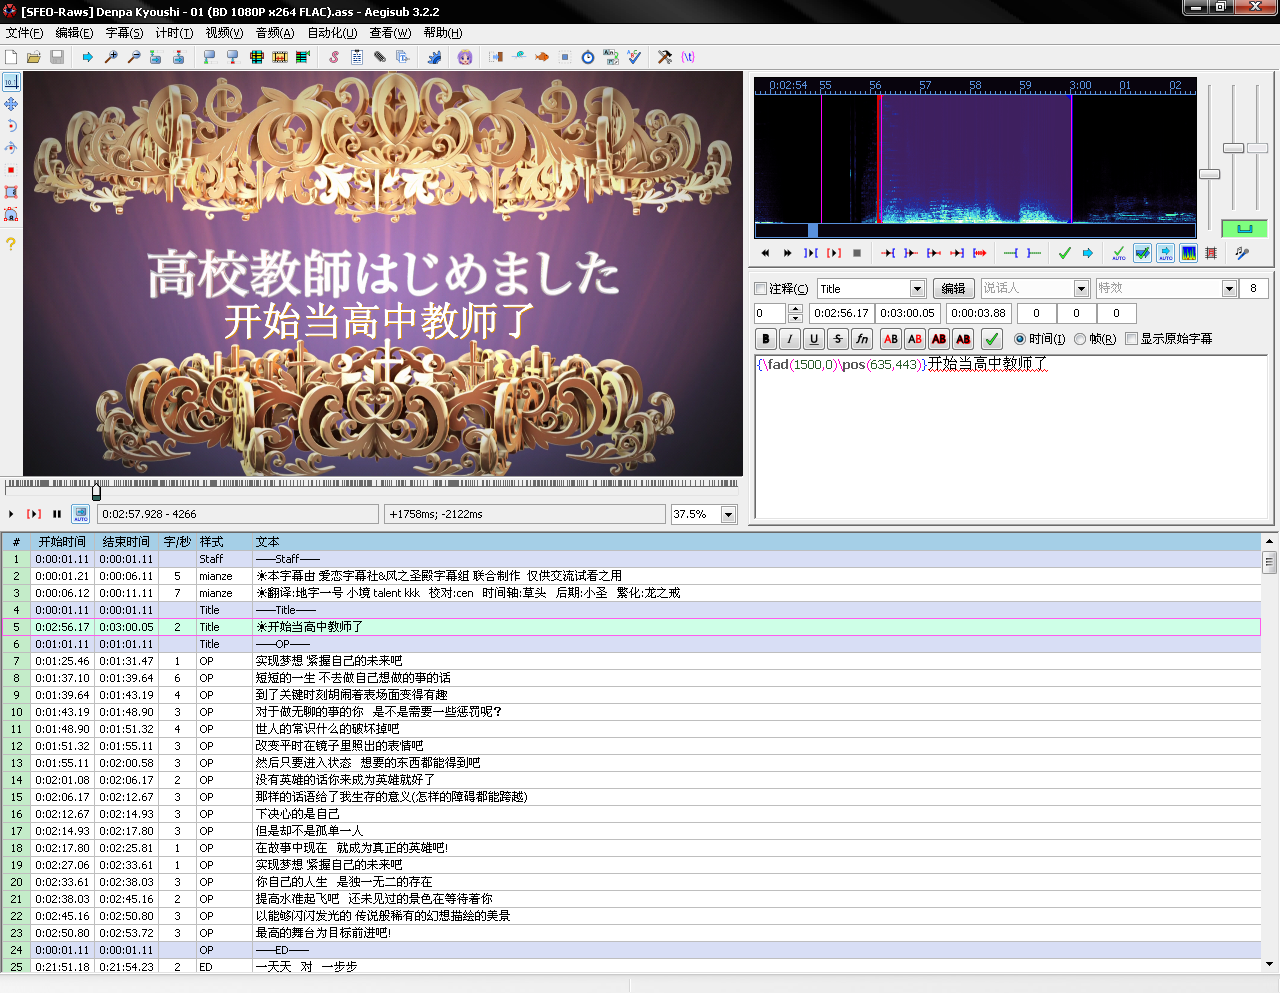The width and height of the screenshot is (1280, 993).
Task: Toggle the override tags {\t} icon
Action: 688,57
